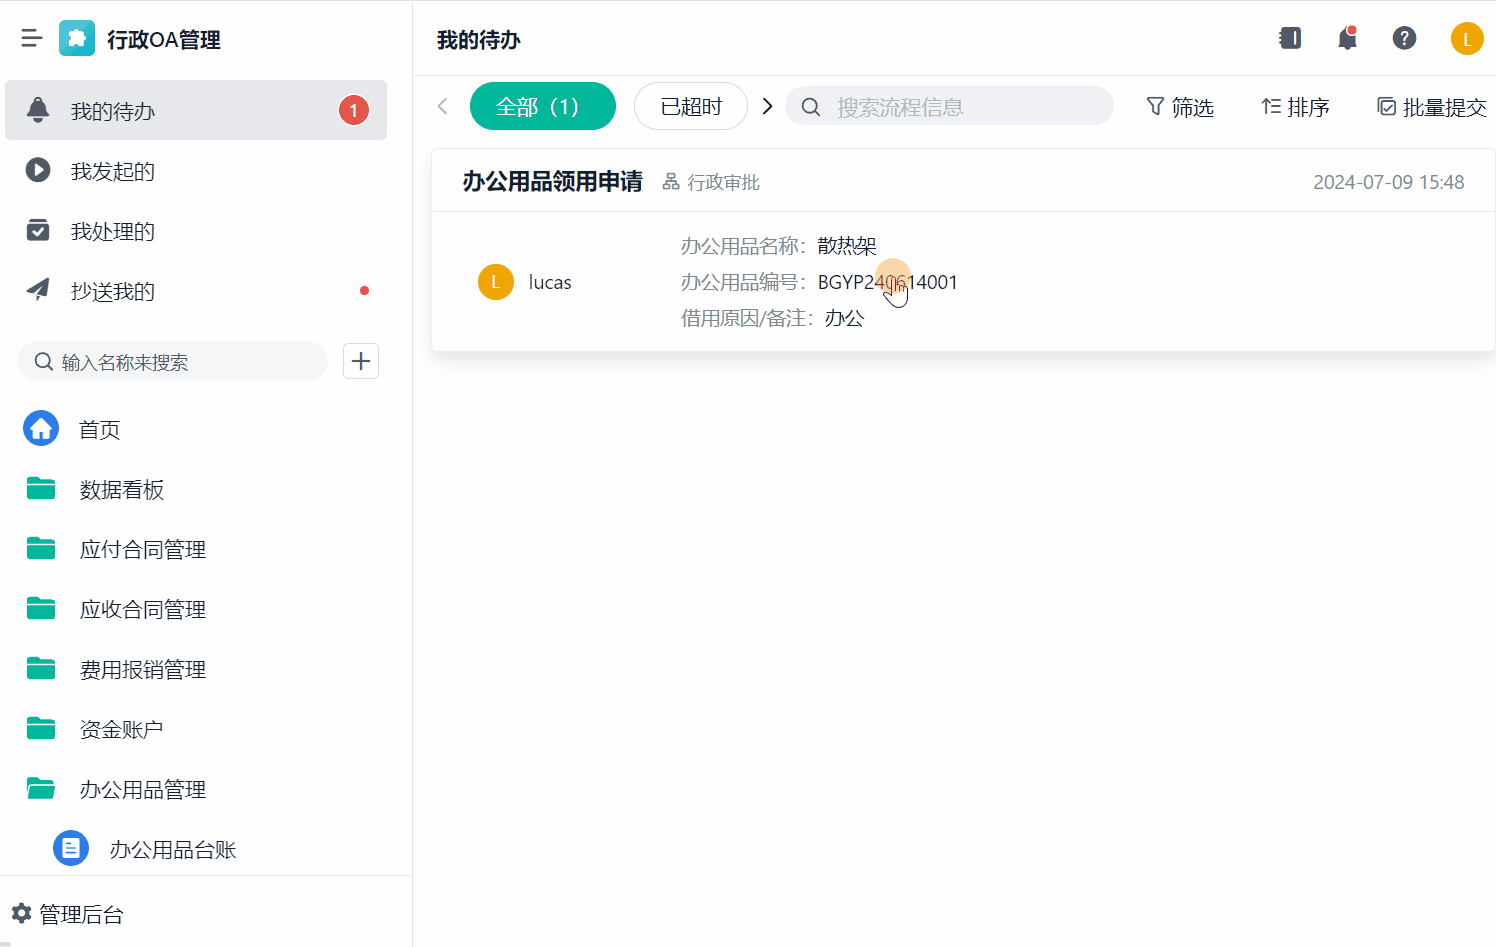Select the 全部 (1) tab
The image size is (1496, 947).
542,107
